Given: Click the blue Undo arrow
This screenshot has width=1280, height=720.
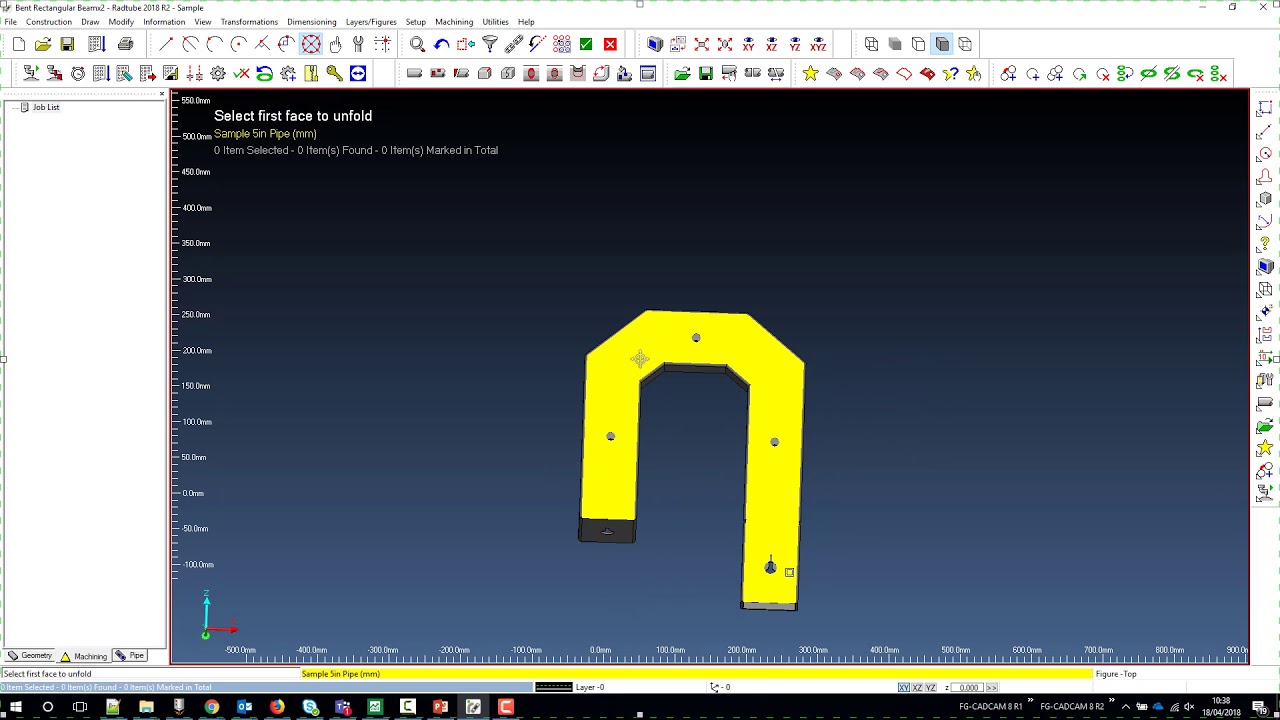Looking at the screenshot, I should click(x=441, y=44).
